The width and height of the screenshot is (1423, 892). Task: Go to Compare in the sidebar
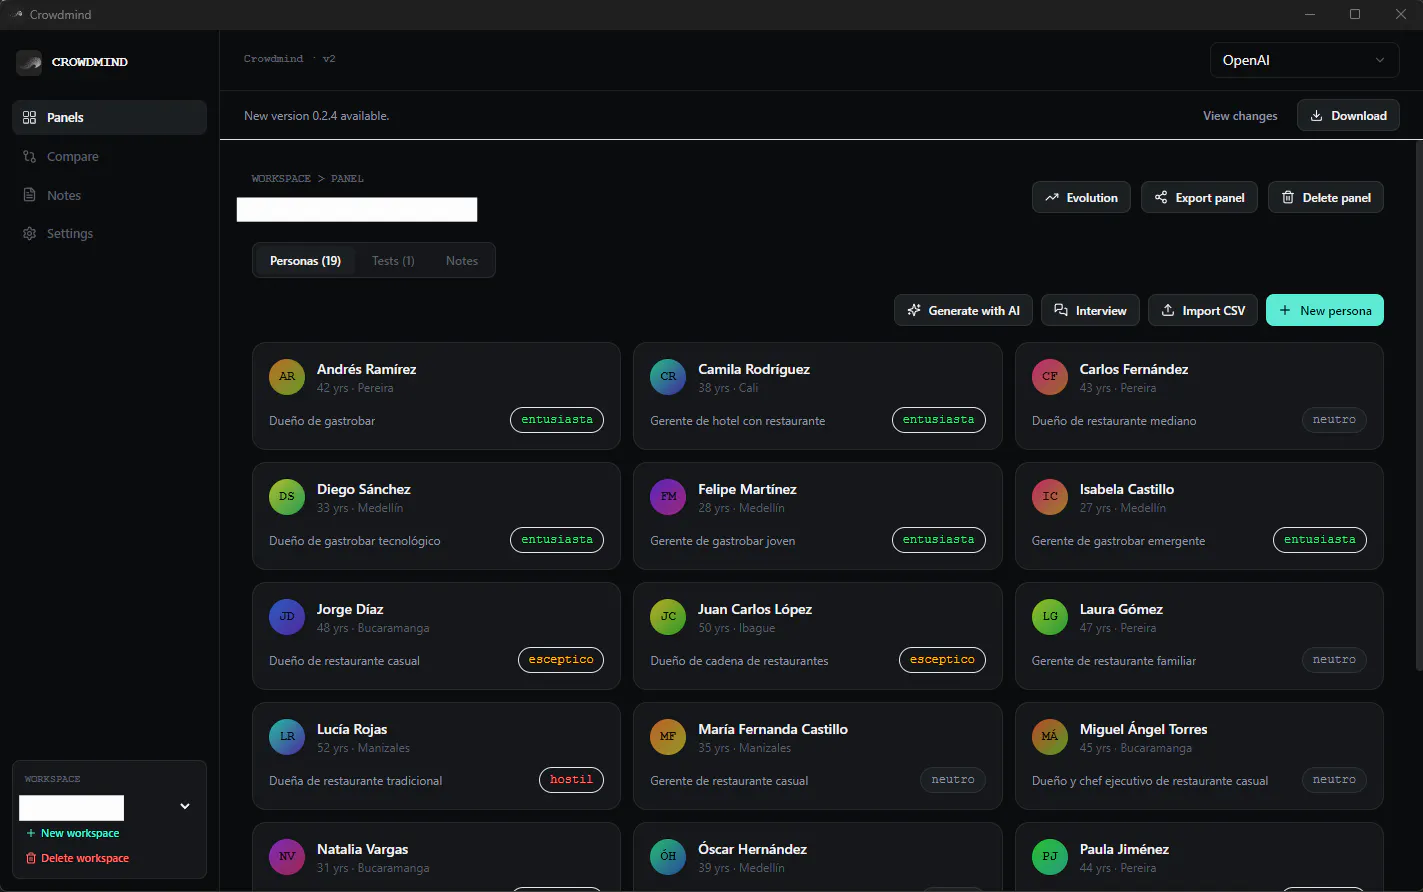click(109, 156)
